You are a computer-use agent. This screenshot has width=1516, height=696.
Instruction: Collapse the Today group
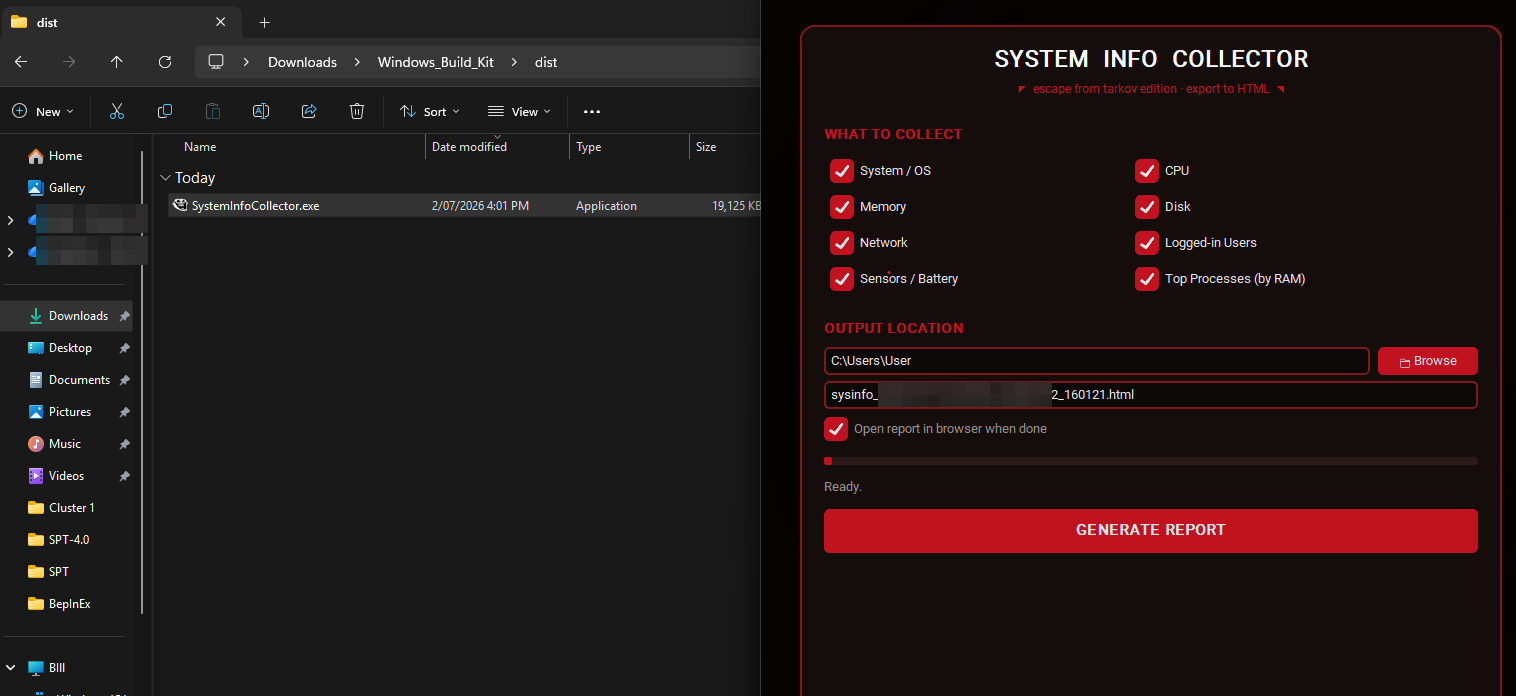tap(165, 178)
